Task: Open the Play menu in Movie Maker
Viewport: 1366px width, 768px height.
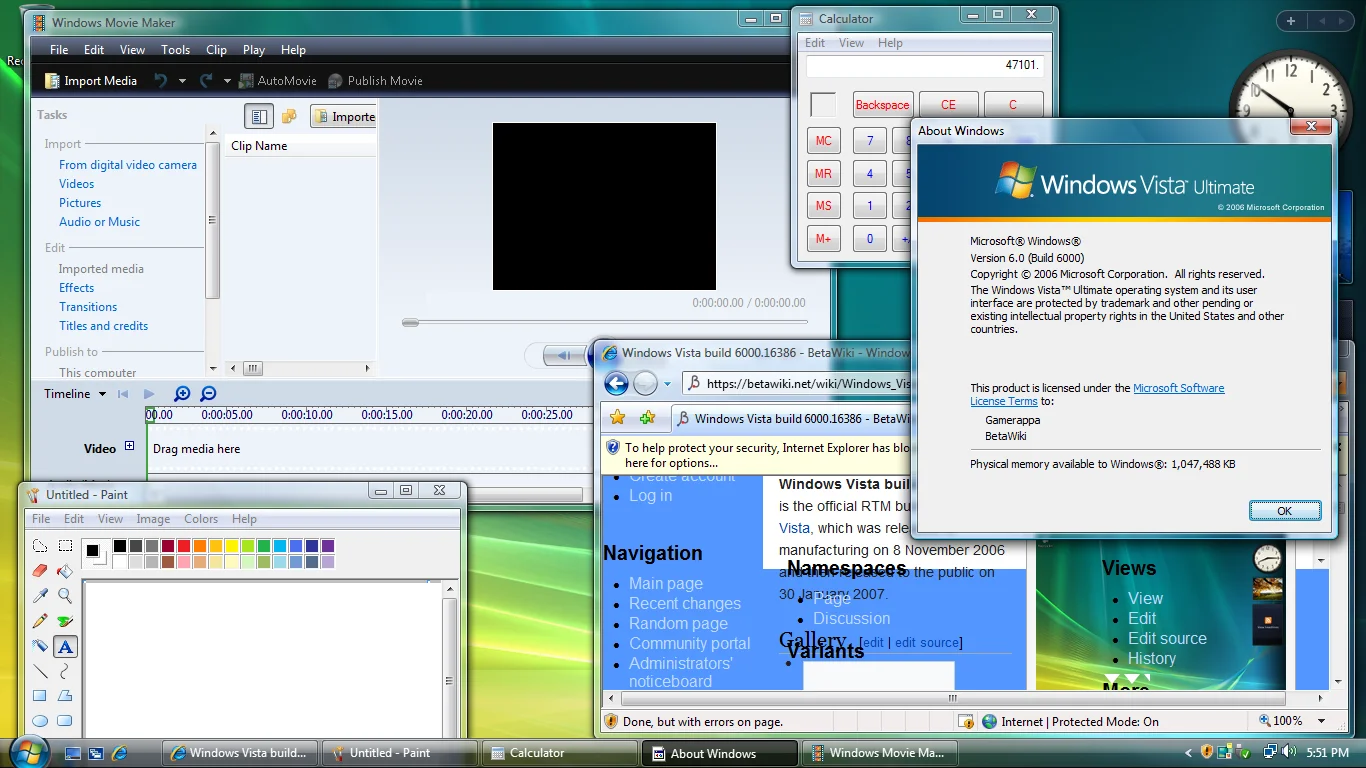Action: coord(254,50)
